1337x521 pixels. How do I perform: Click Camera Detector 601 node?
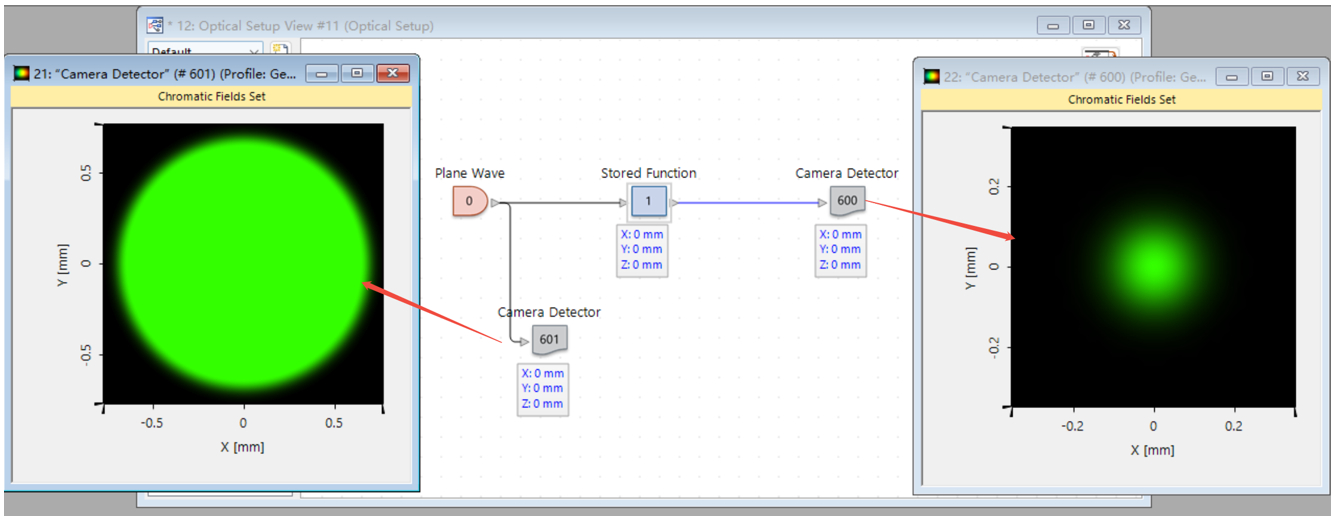coord(549,340)
